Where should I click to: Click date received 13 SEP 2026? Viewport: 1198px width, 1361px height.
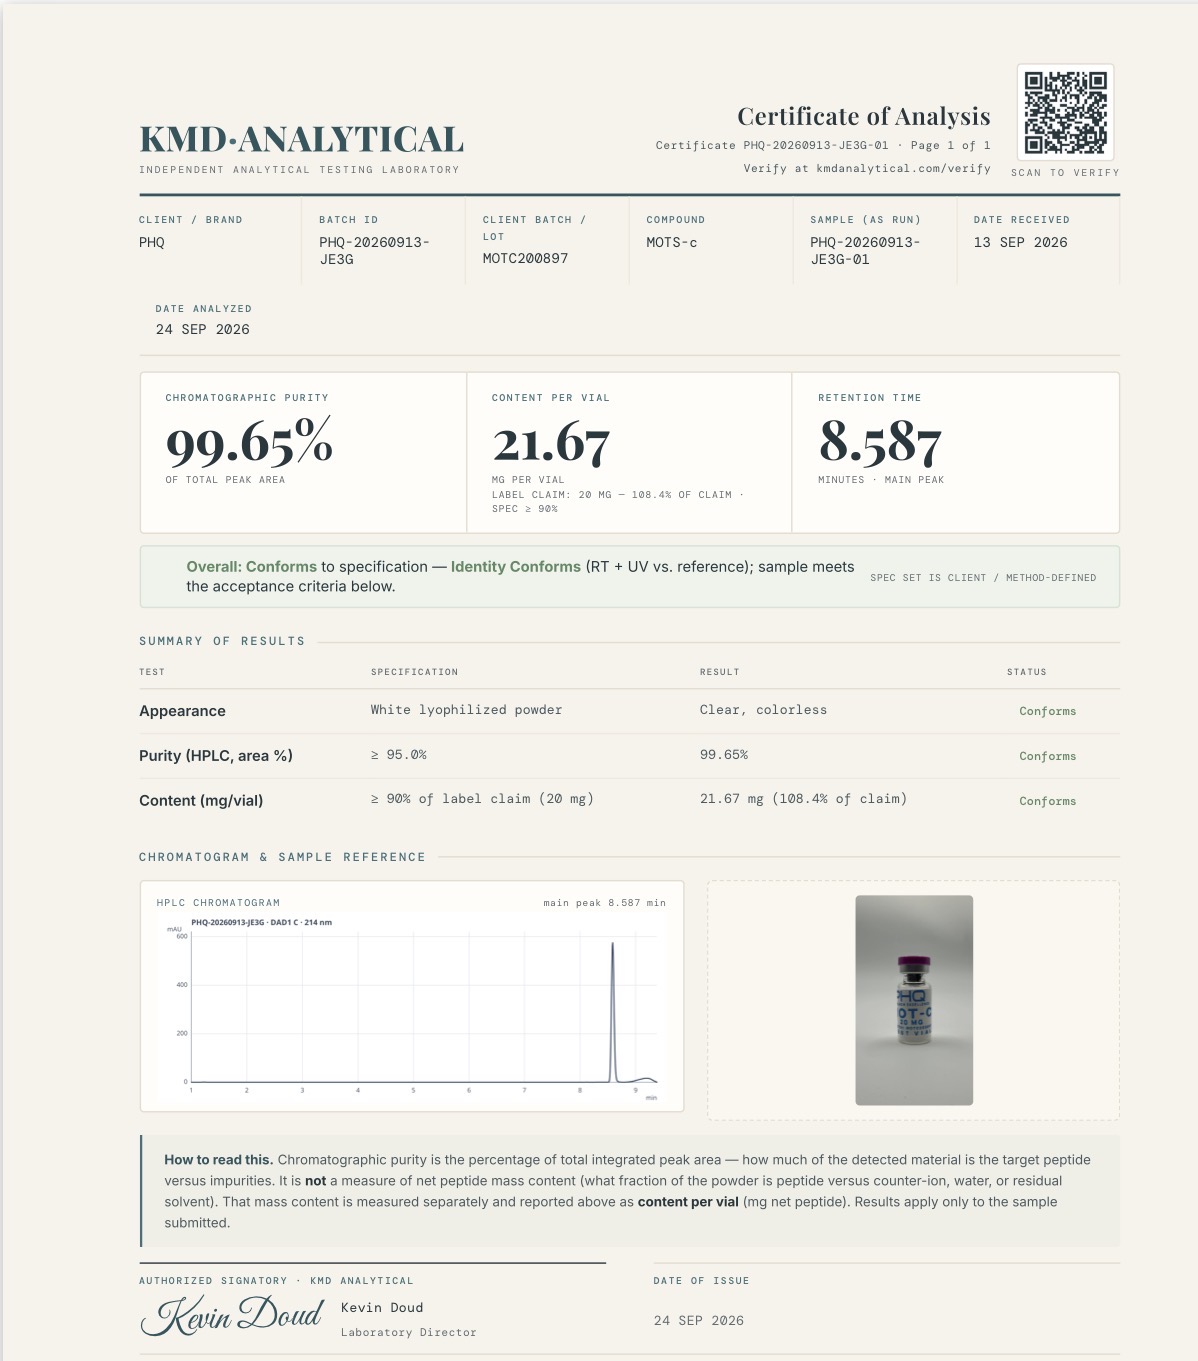tap(1020, 242)
